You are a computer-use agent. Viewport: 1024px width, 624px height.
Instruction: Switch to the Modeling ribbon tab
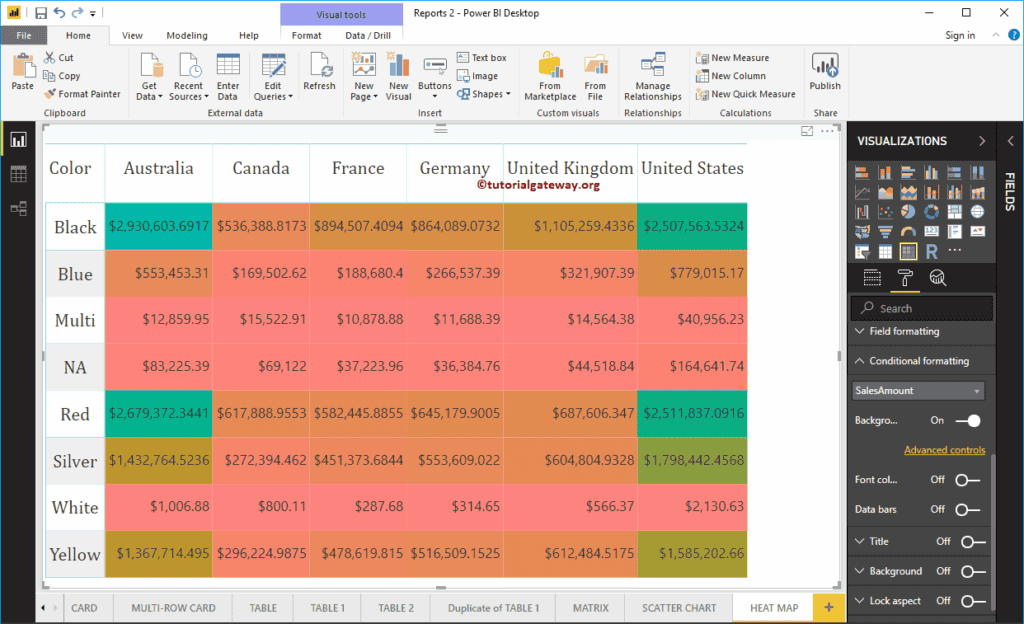pyautogui.click(x=186, y=33)
